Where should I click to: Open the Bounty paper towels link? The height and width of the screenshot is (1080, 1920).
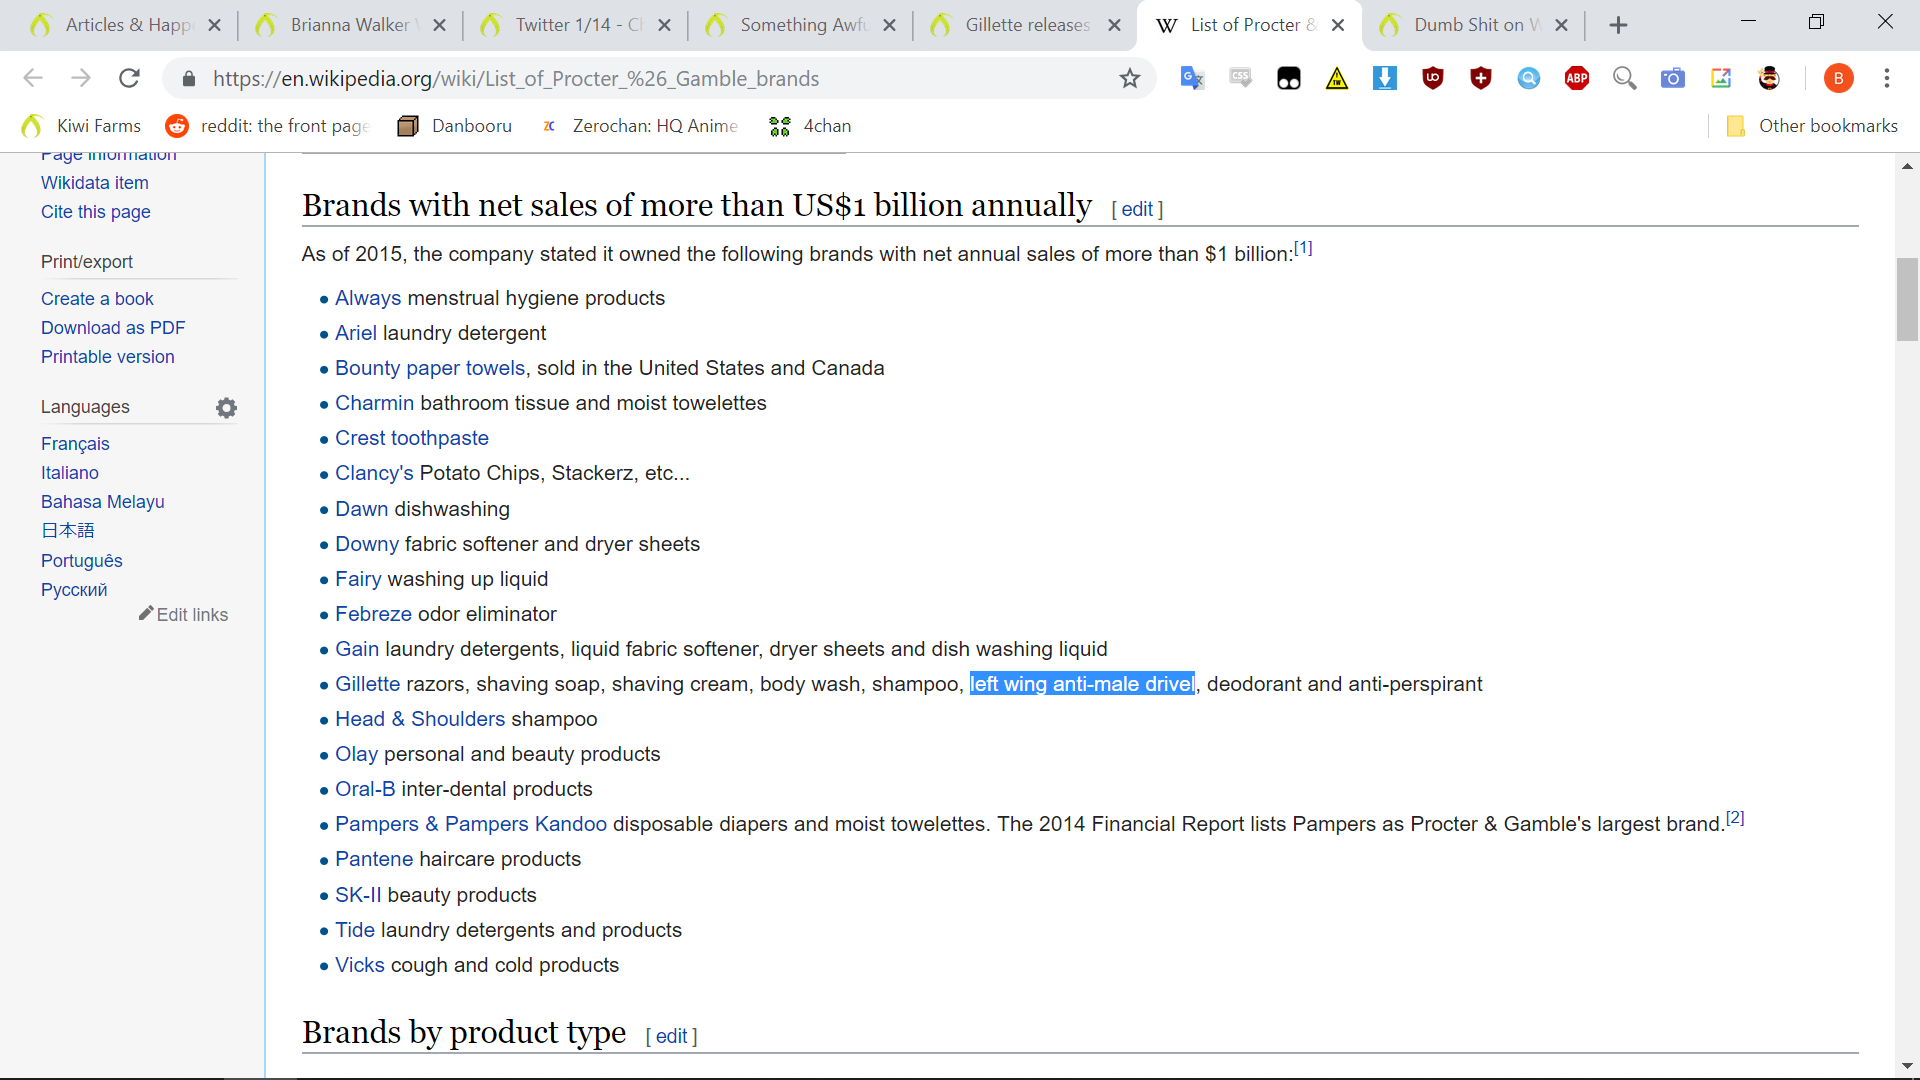click(430, 368)
